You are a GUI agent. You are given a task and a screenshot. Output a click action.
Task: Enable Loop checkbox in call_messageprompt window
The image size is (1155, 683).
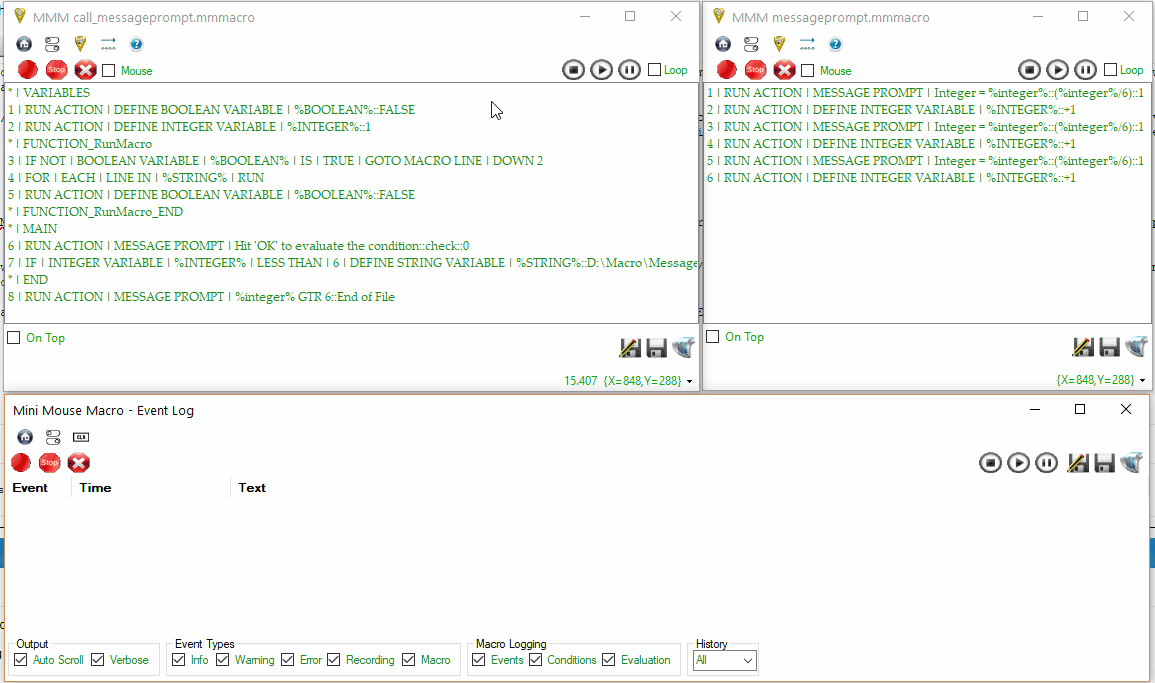pos(654,70)
